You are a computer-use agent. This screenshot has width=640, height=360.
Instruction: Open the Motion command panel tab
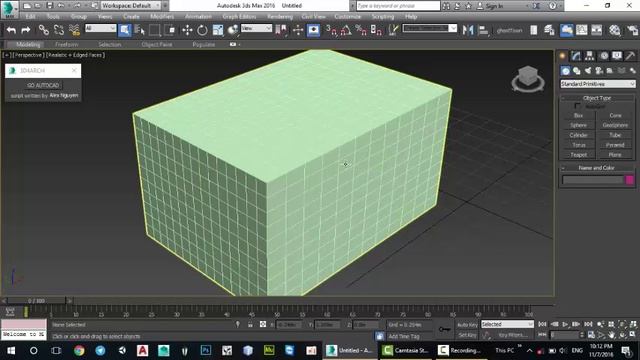(604, 56)
